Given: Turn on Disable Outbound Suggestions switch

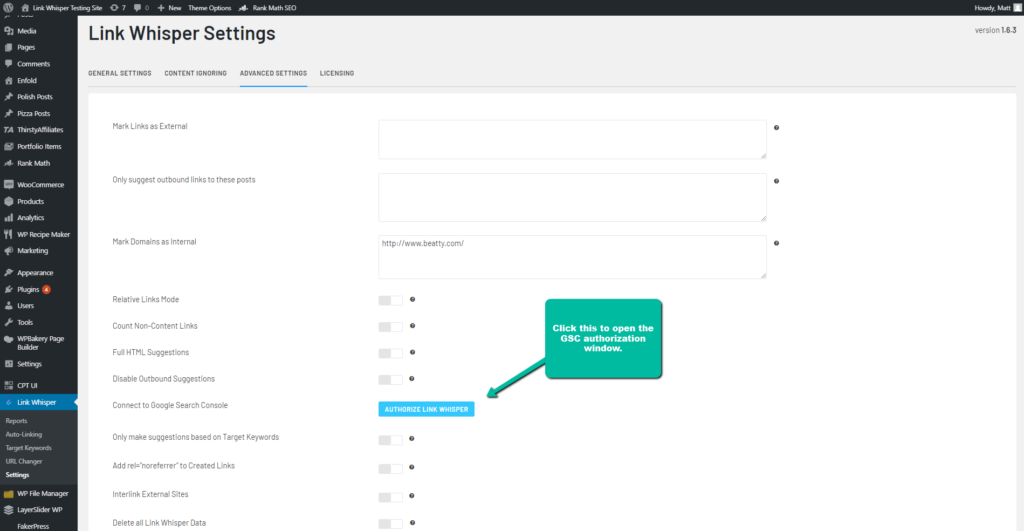Looking at the screenshot, I should [391, 379].
